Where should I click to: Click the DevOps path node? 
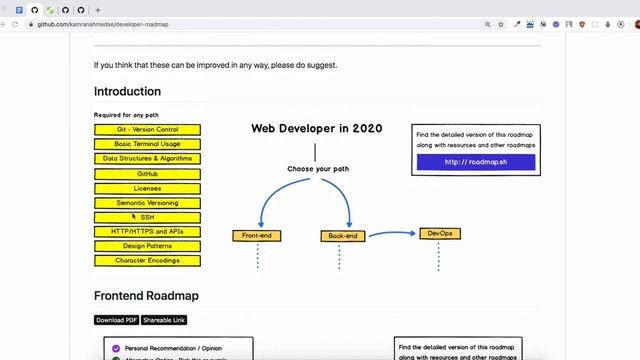point(440,233)
